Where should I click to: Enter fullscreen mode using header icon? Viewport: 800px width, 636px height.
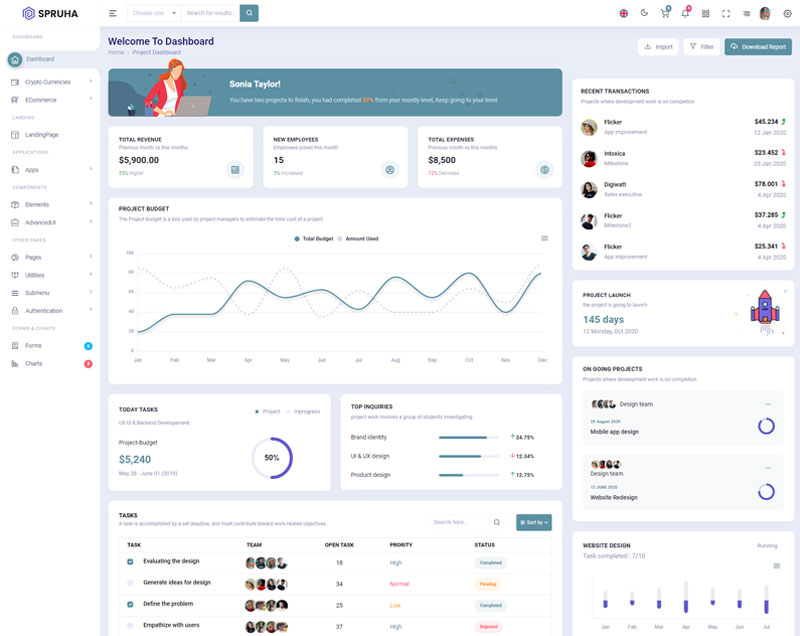pyautogui.click(x=726, y=13)
